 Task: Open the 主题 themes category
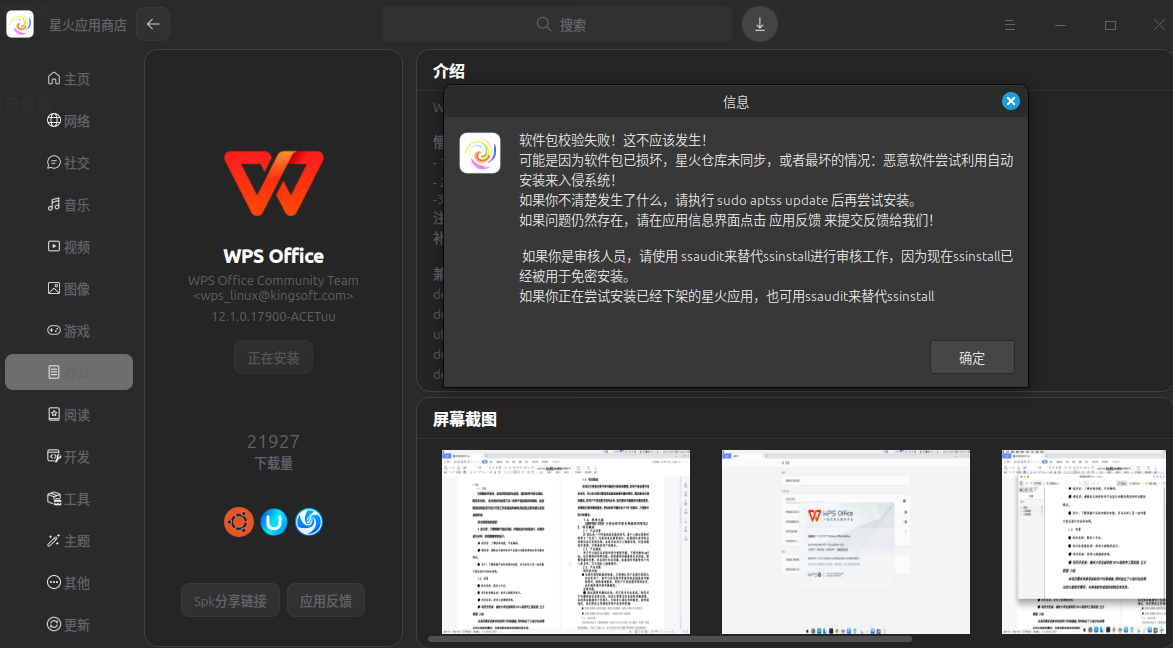(x=69, y=540)
